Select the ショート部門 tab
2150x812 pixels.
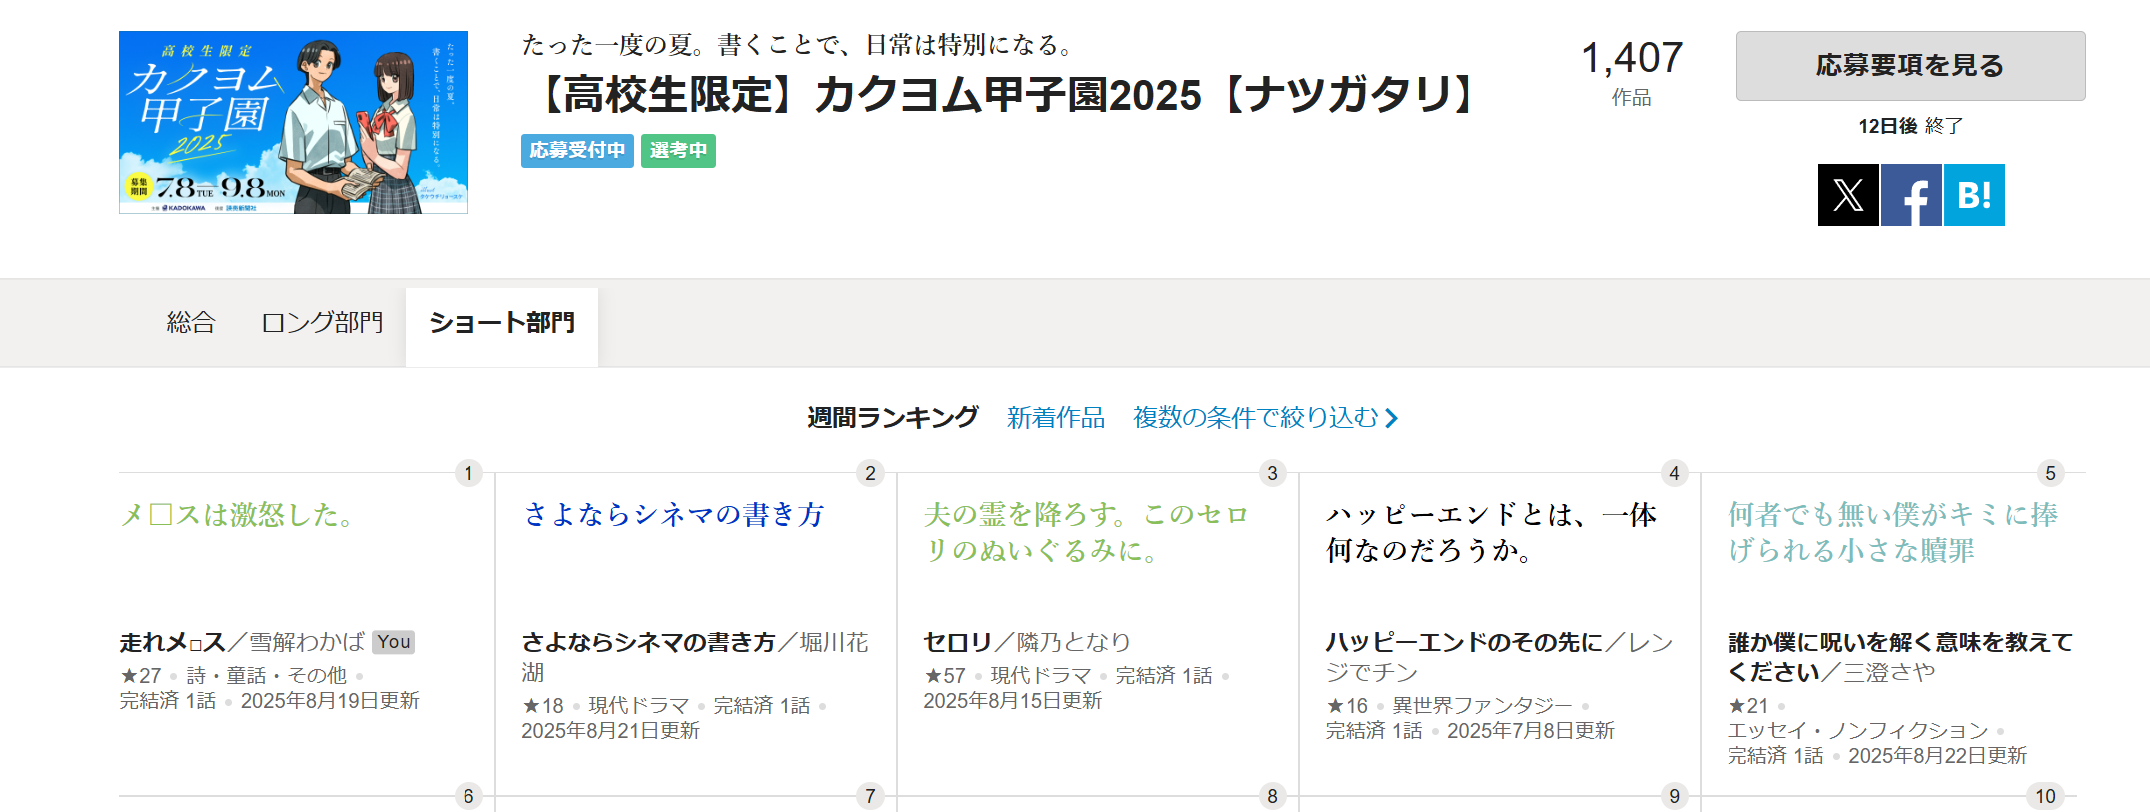click(x=501, y=323)
